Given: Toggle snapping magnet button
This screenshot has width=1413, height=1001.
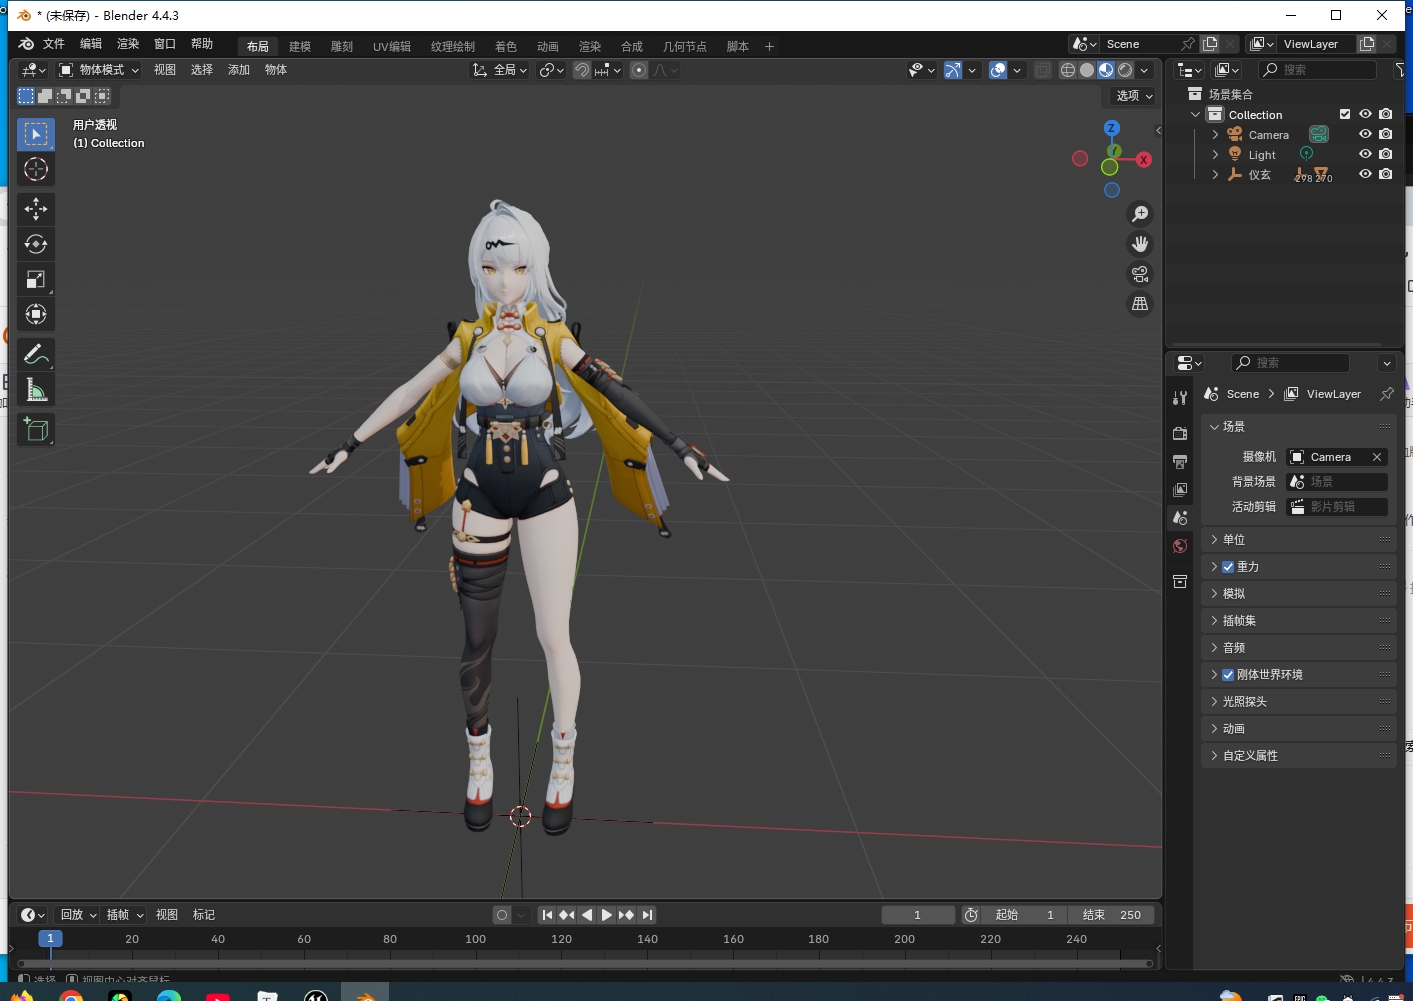Looking at the screenshot, I should 582,70.
